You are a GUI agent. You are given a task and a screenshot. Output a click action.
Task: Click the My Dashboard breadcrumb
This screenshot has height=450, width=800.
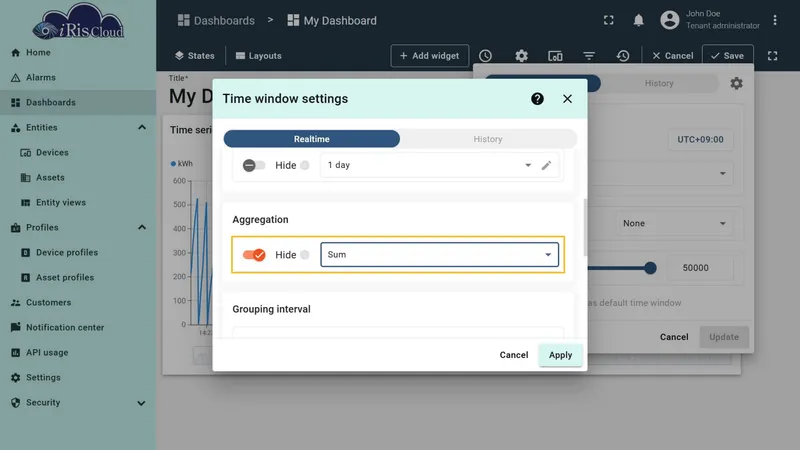(x=332, y=20)
